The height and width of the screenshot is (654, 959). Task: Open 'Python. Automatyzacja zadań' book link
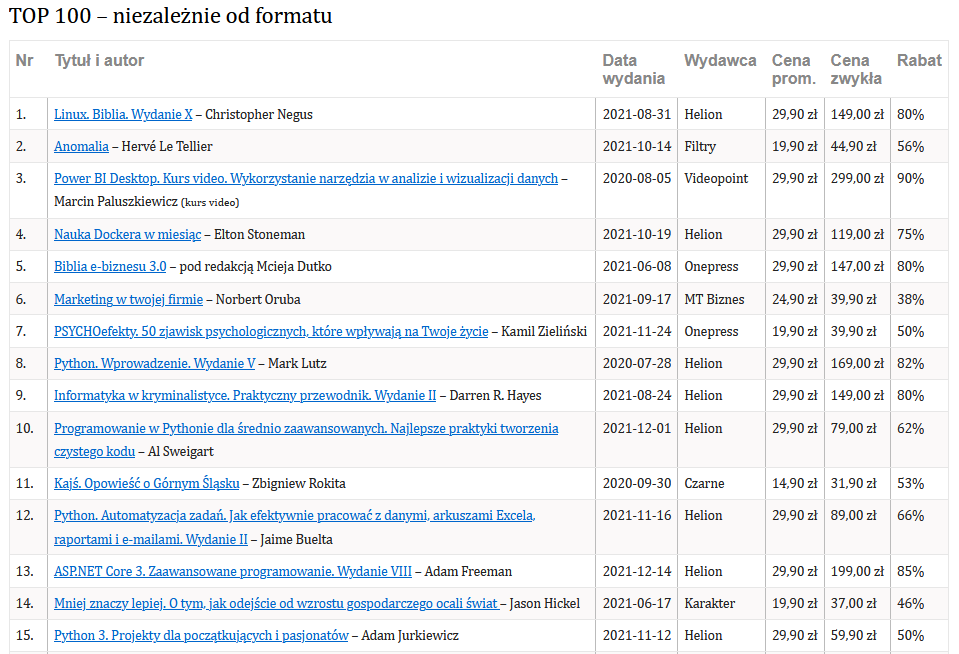click(x=294, y=516)
